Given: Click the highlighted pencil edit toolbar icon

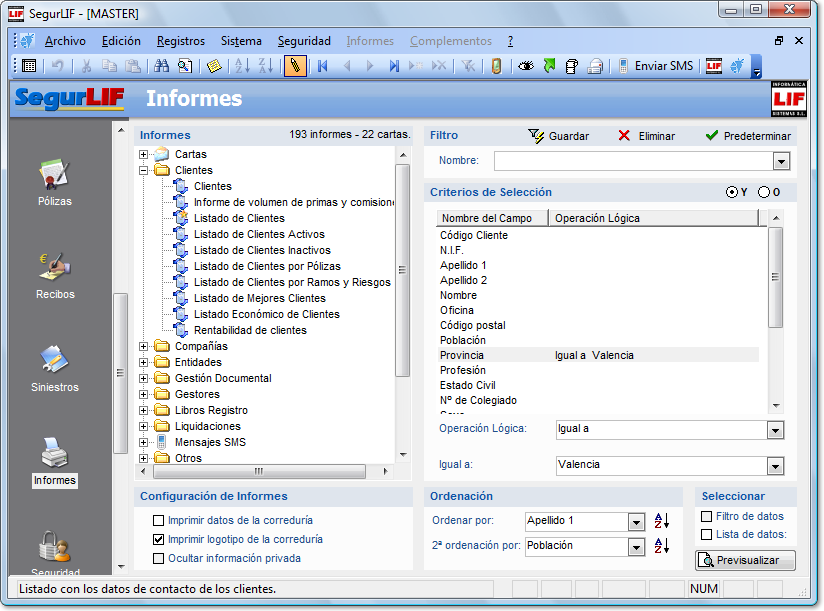Looking at the screenshot, I should coord(295,66).
